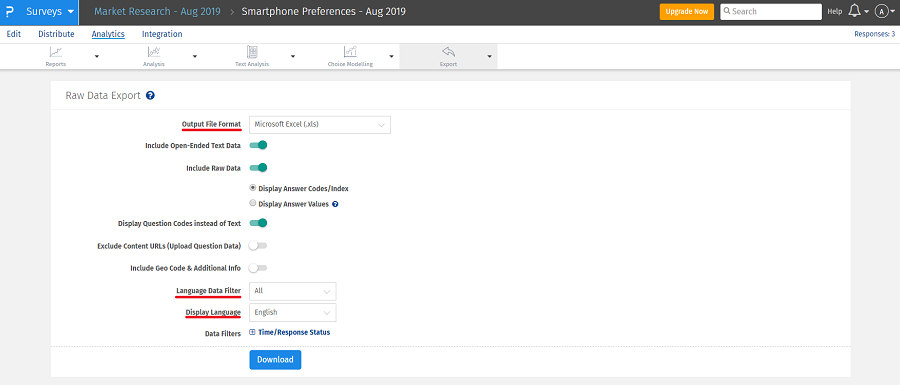Open the Surveys product dropdown
900x385 pixels.
click(x=50, y=11)
